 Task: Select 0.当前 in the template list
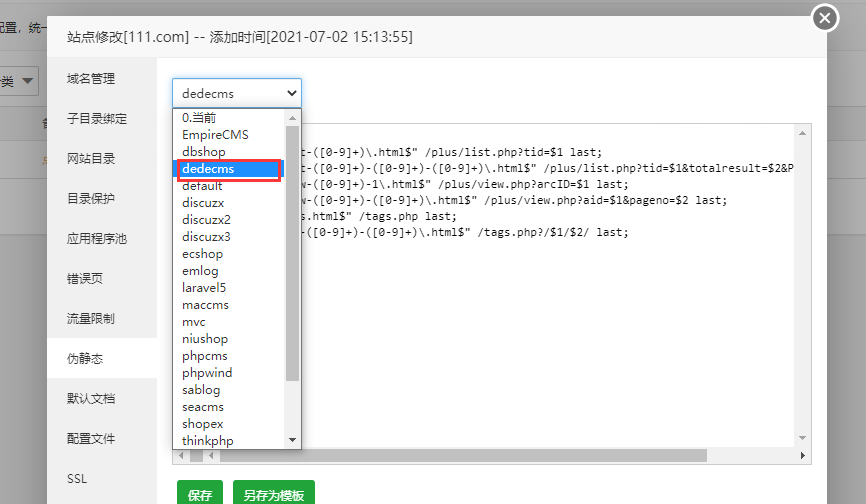point(229,118)
